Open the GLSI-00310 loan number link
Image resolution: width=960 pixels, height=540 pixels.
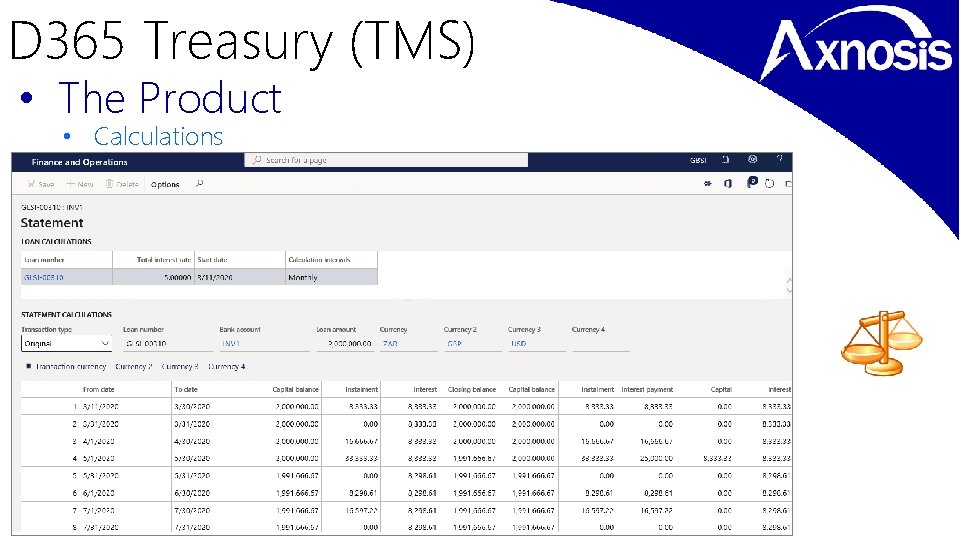(x=43, y=277)
